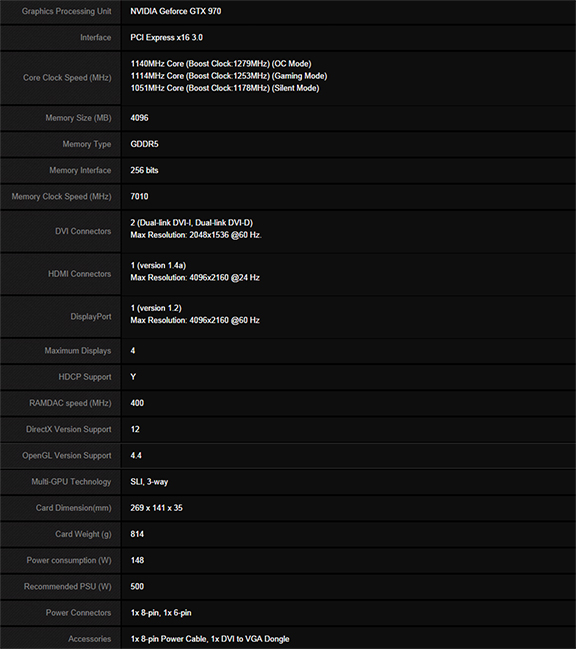The image size is (576, 649).
Task: Click the Dual-link DVI-I connectors line
Action: (x=192, y=223)
